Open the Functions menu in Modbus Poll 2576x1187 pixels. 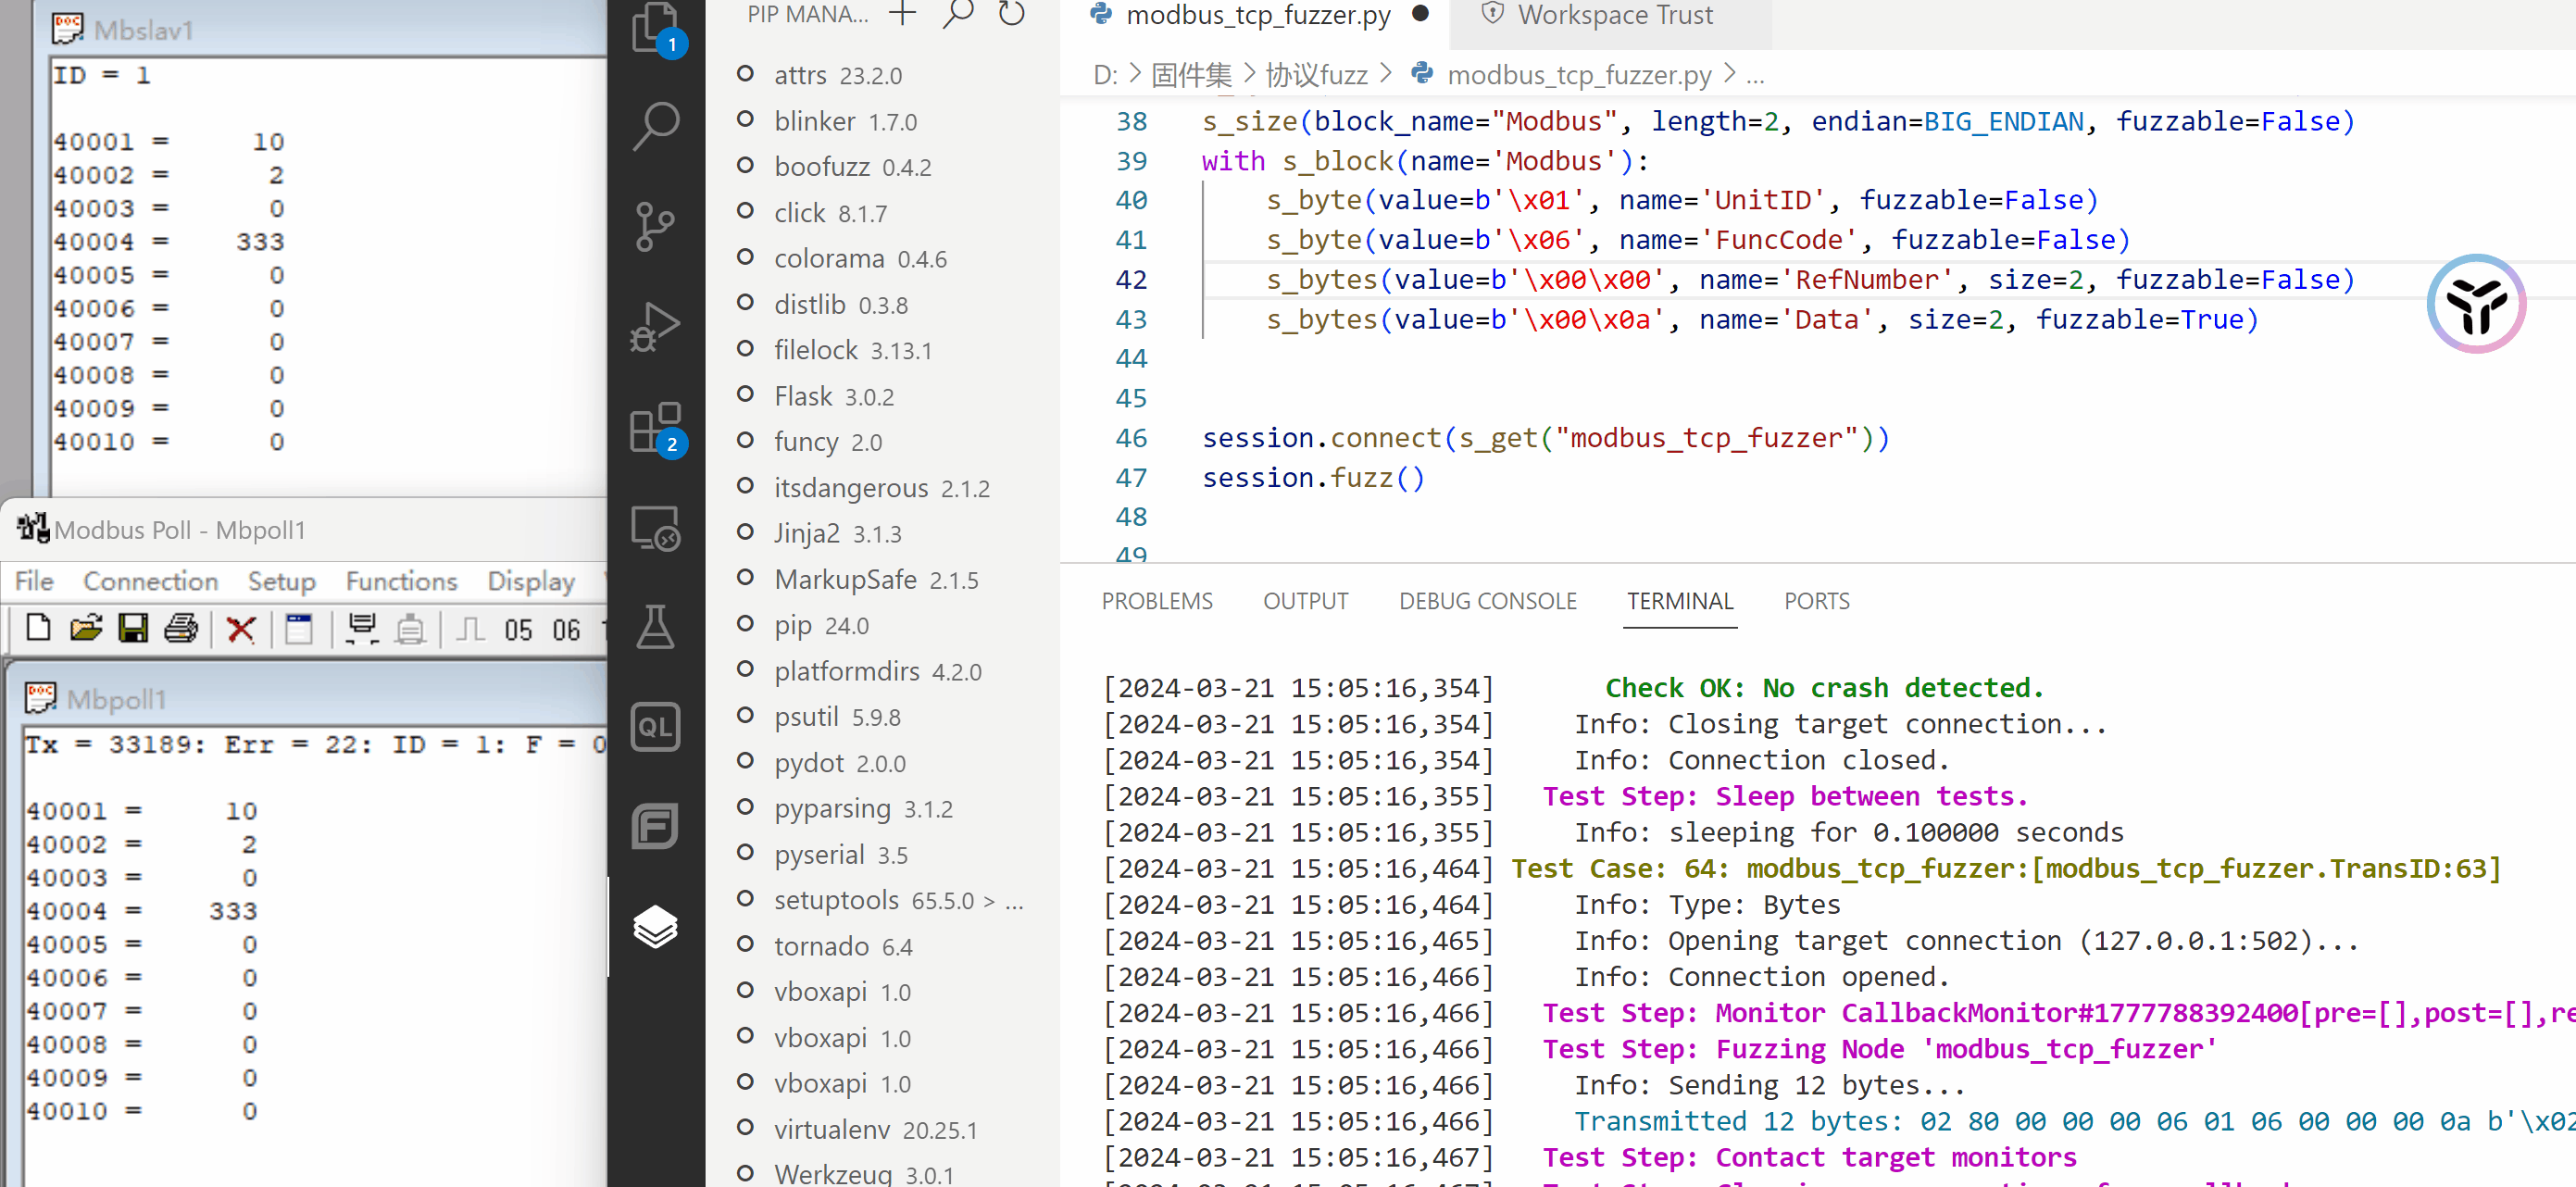click(401, 581)
